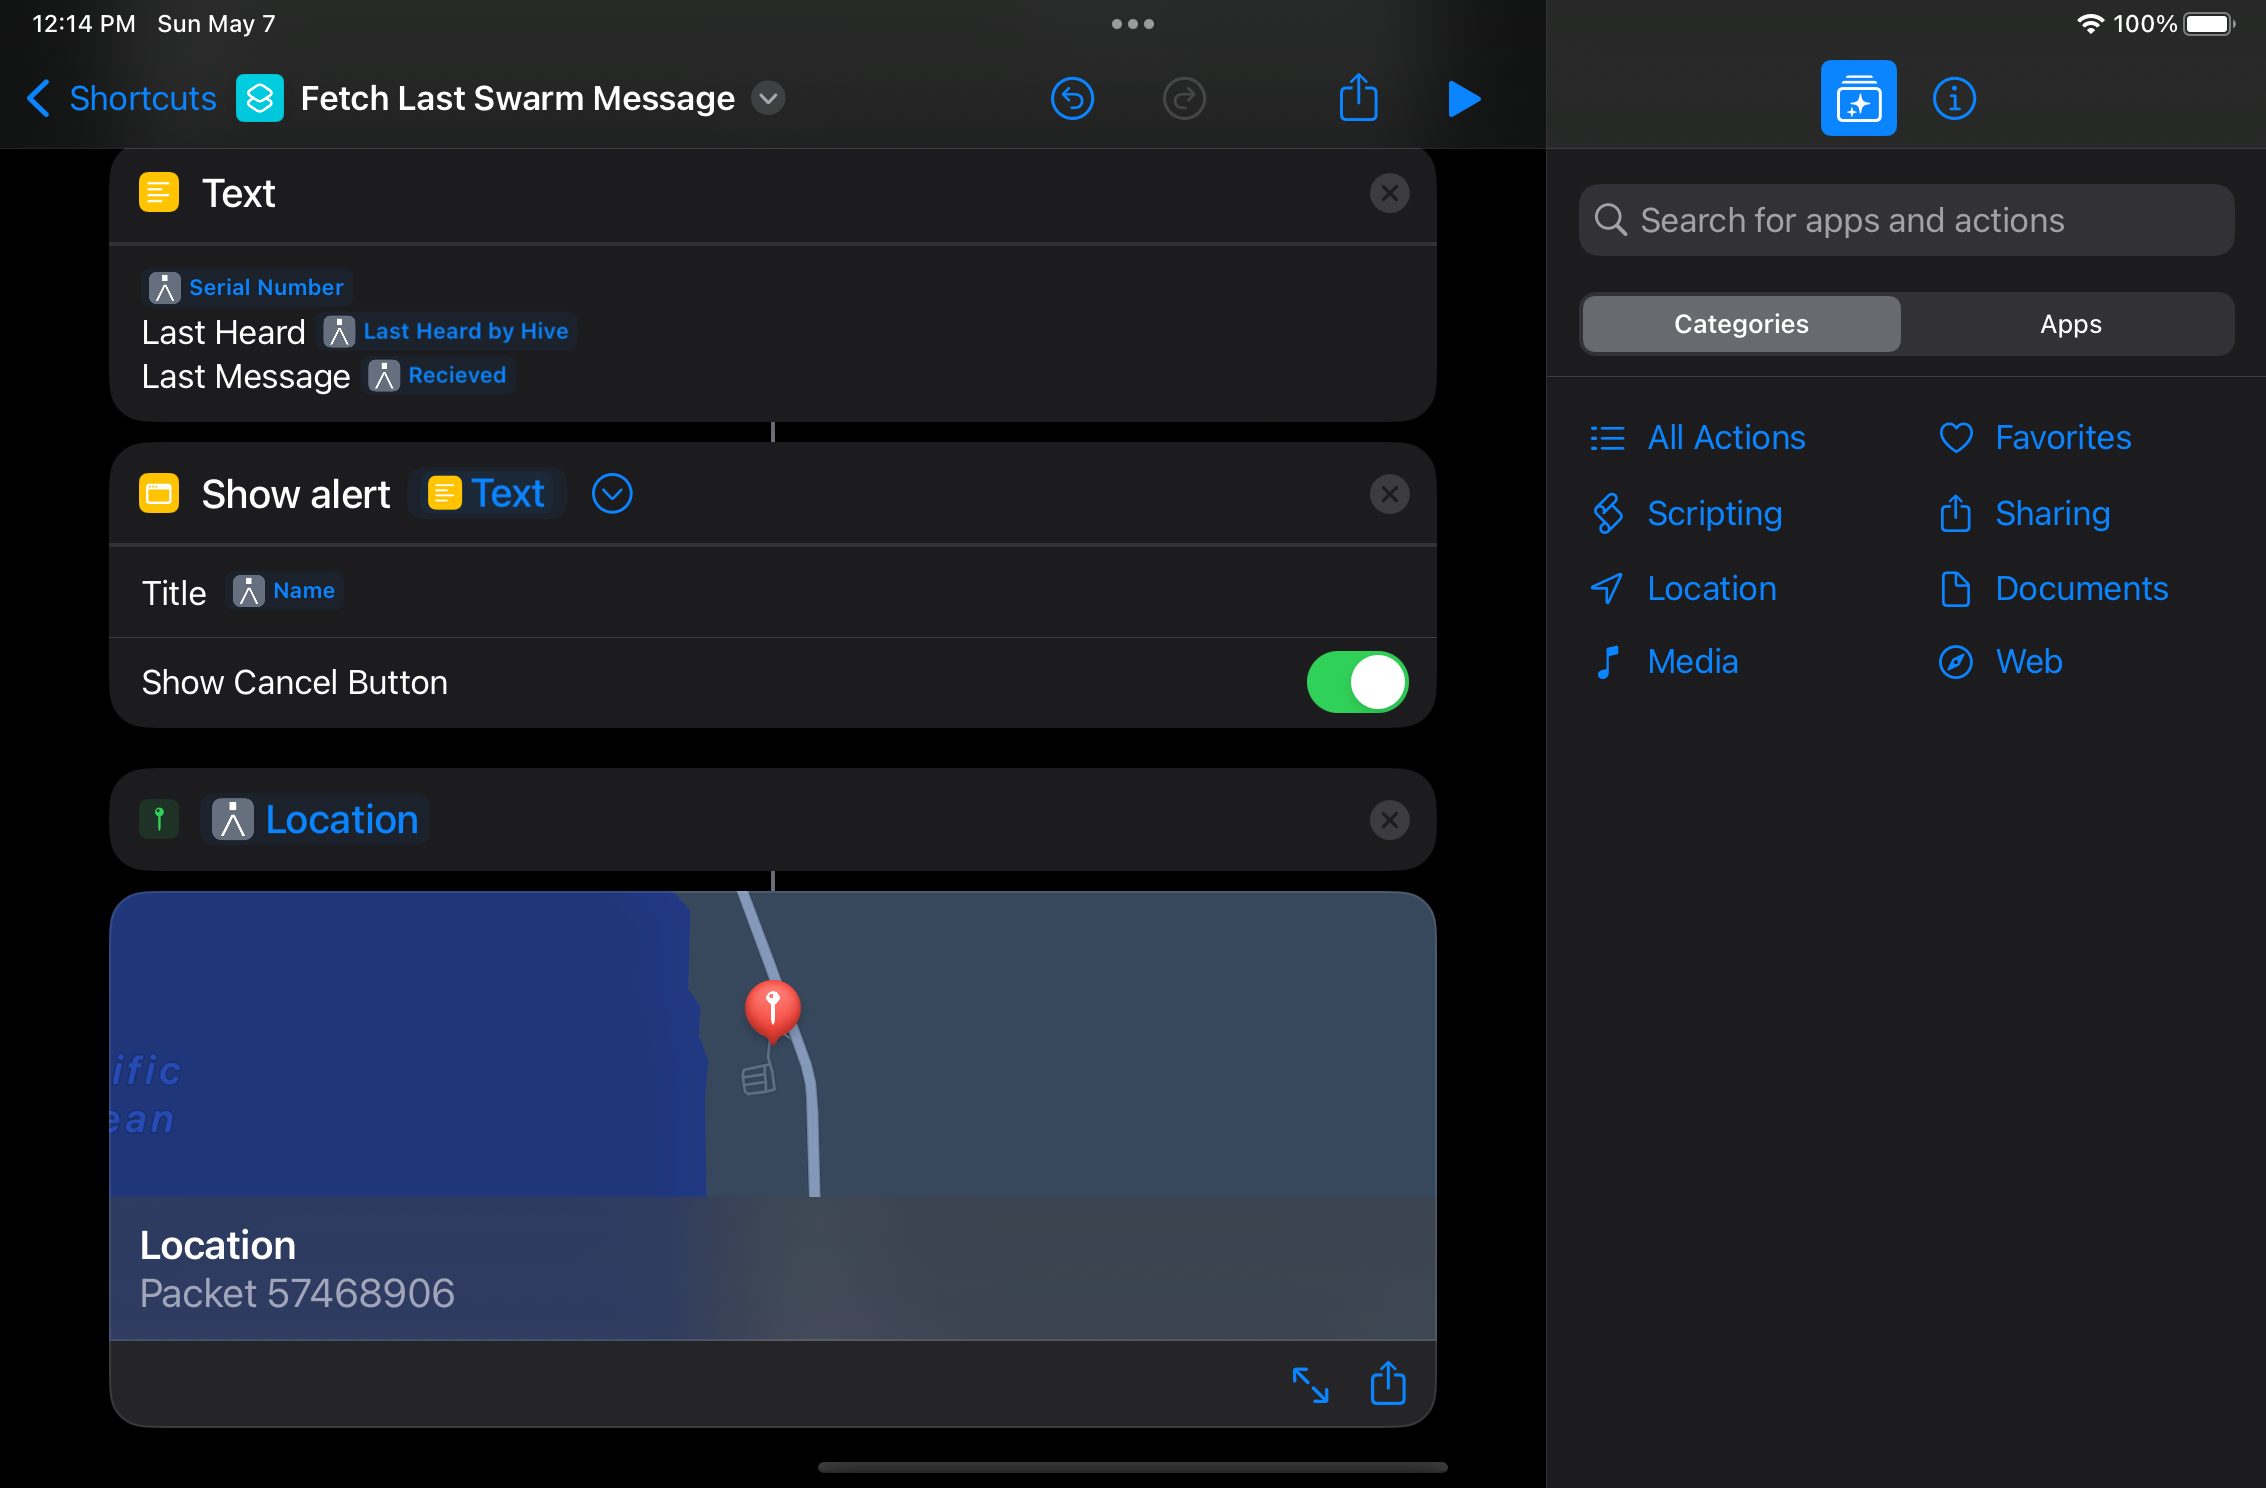Screen dimensions: 2266x1488
Task: Focus the search apps and actions field
Action: pos(1906,220)
